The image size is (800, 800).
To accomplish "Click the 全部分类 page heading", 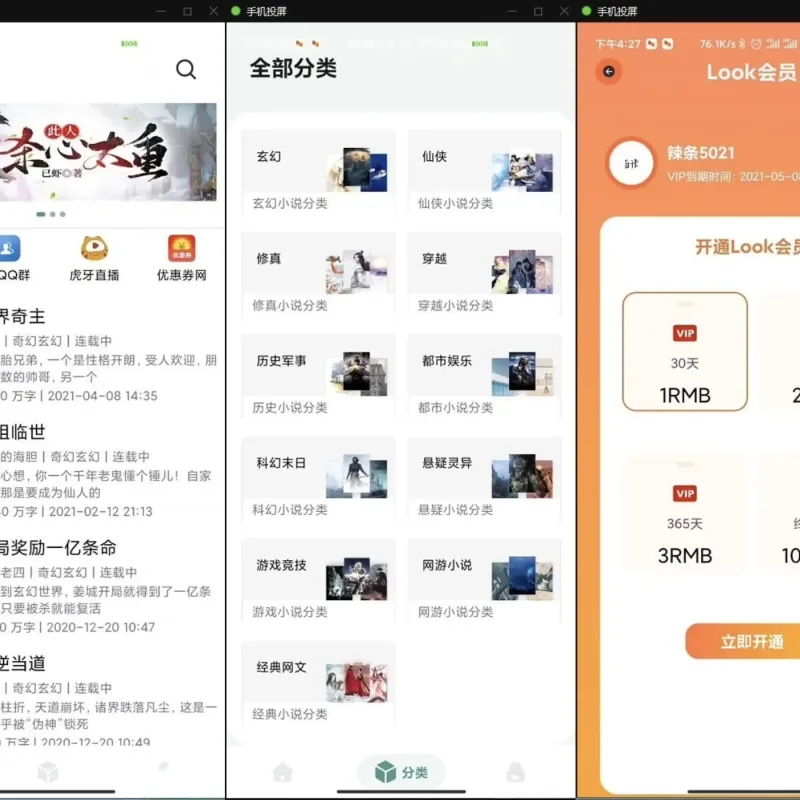I will (x=293, y=68).
